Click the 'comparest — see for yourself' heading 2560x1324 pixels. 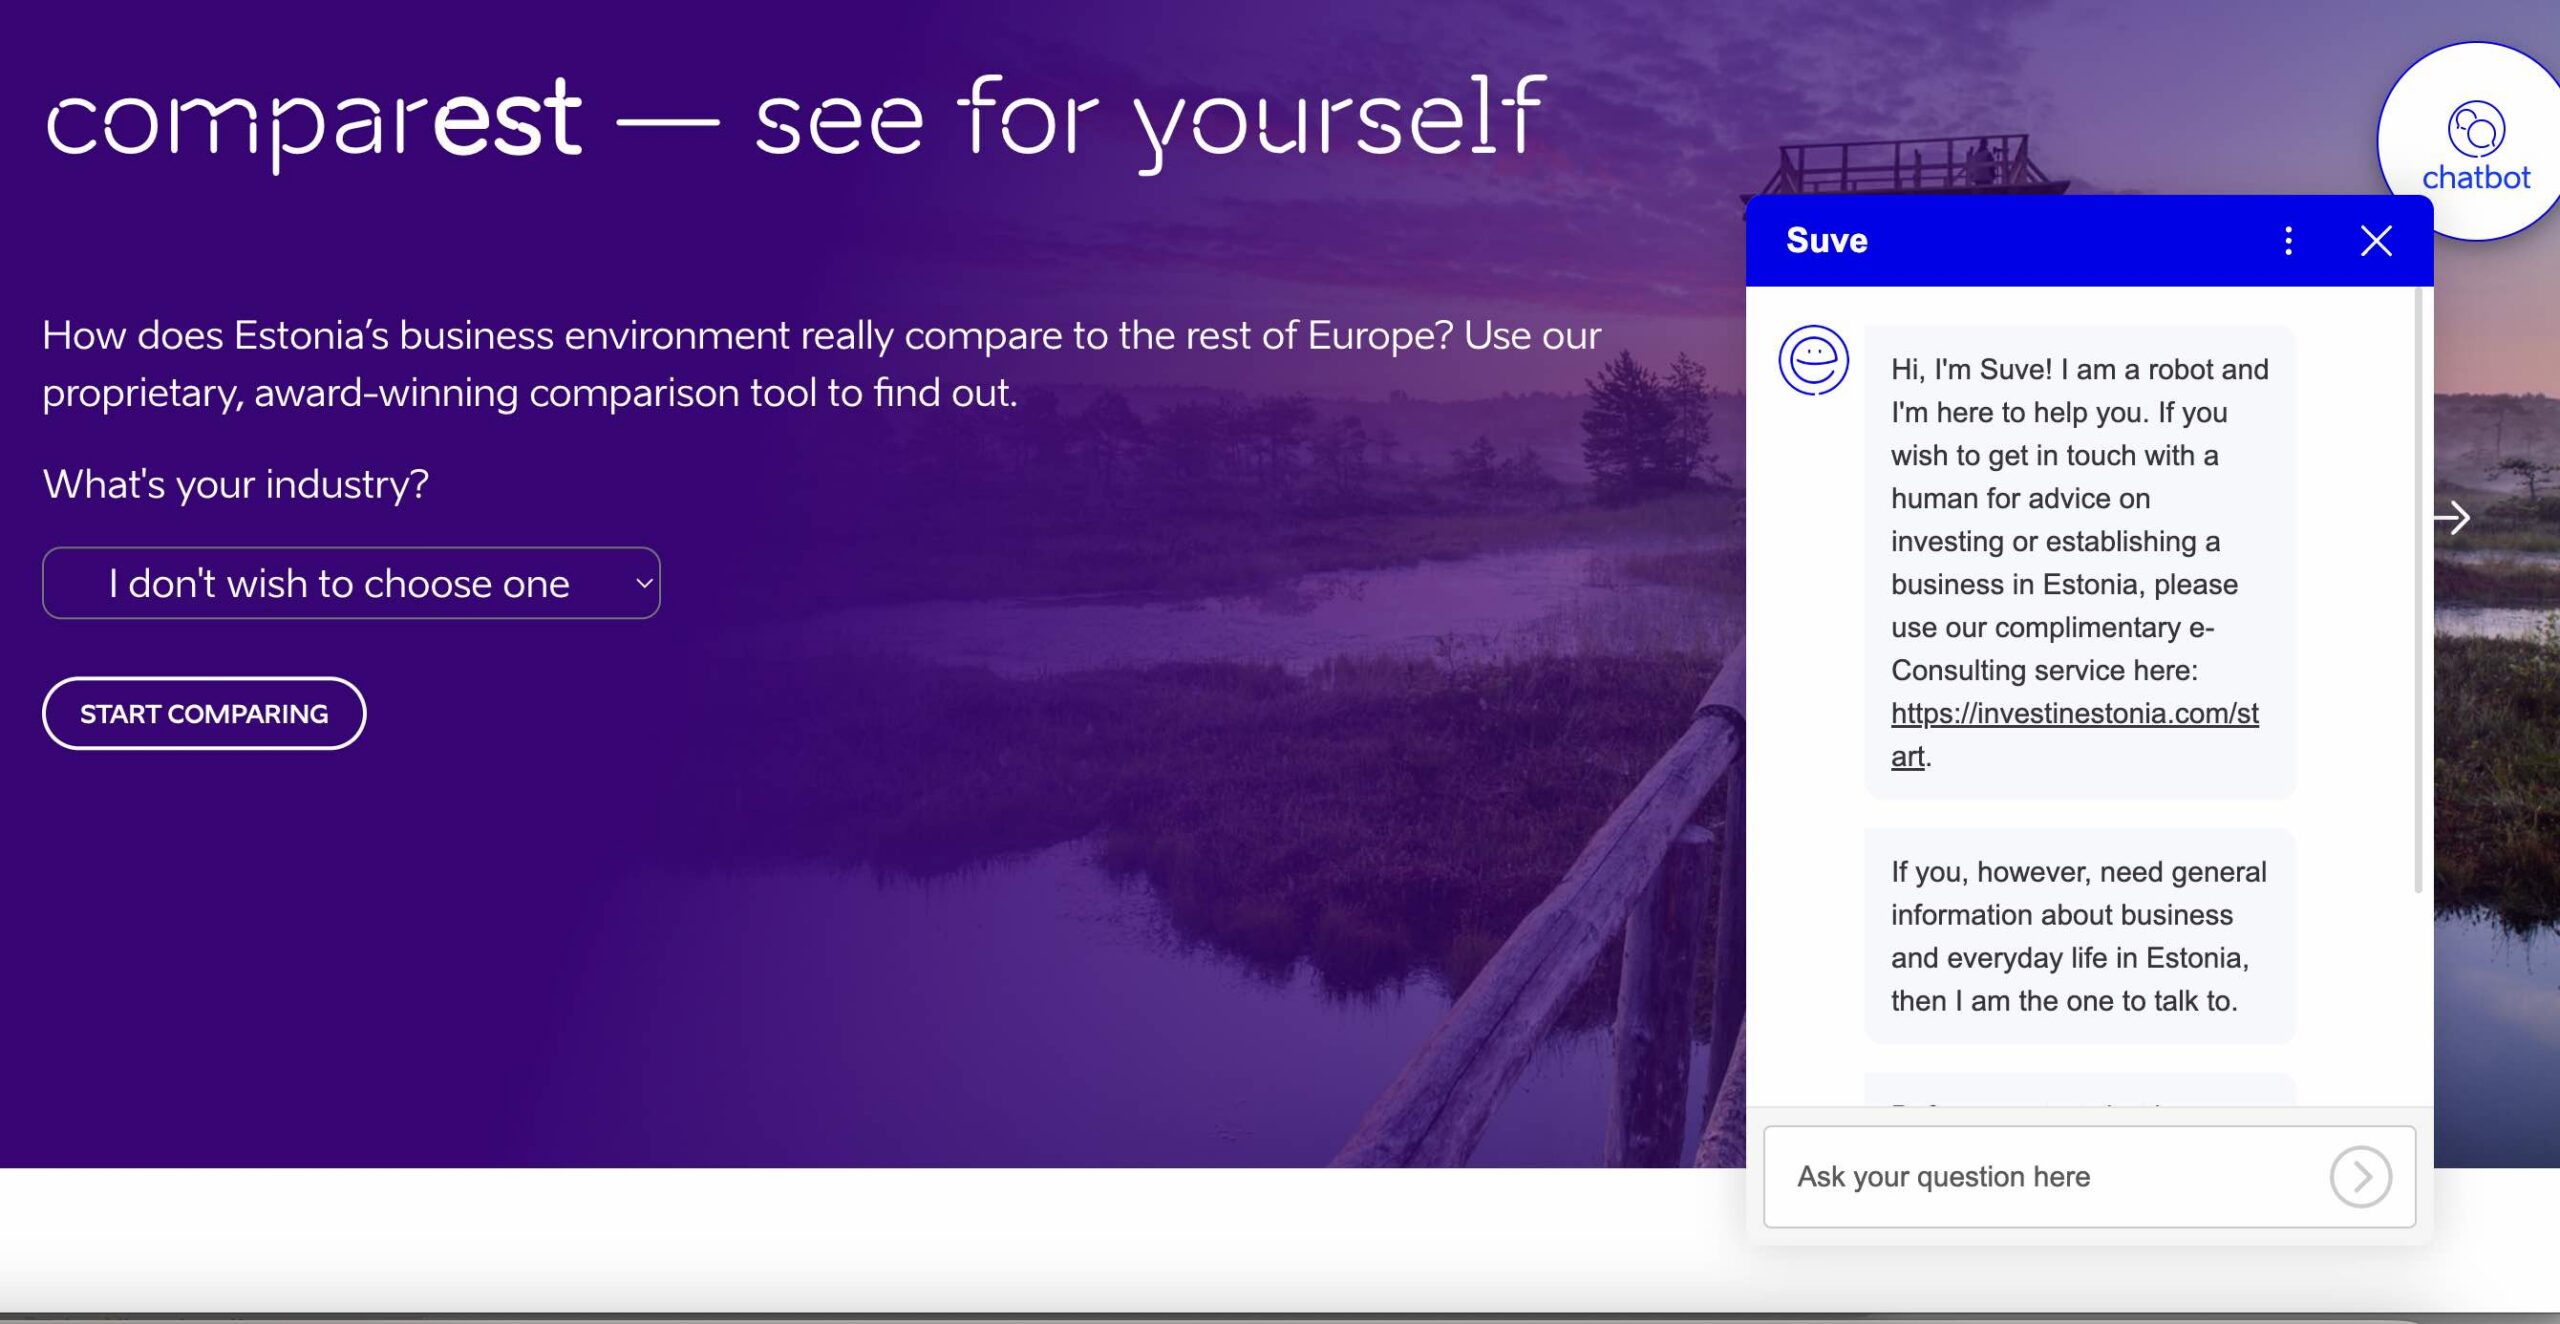(x=795, y=120)
